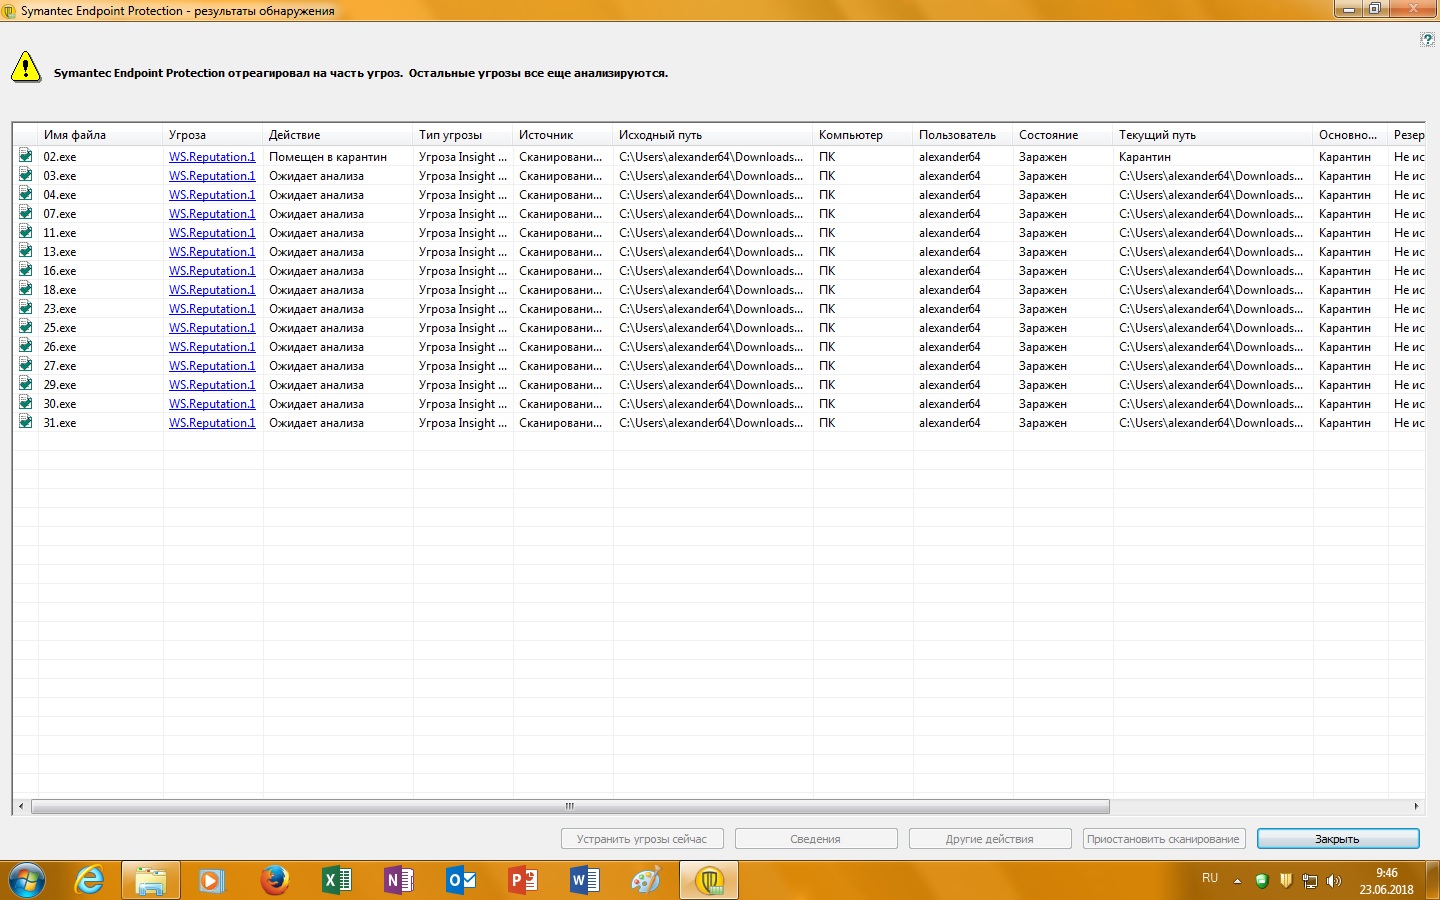Viewport: 1440px width, 900px height.
Task: Sort by the Действие column header
Action: click(x=338, y=135)
